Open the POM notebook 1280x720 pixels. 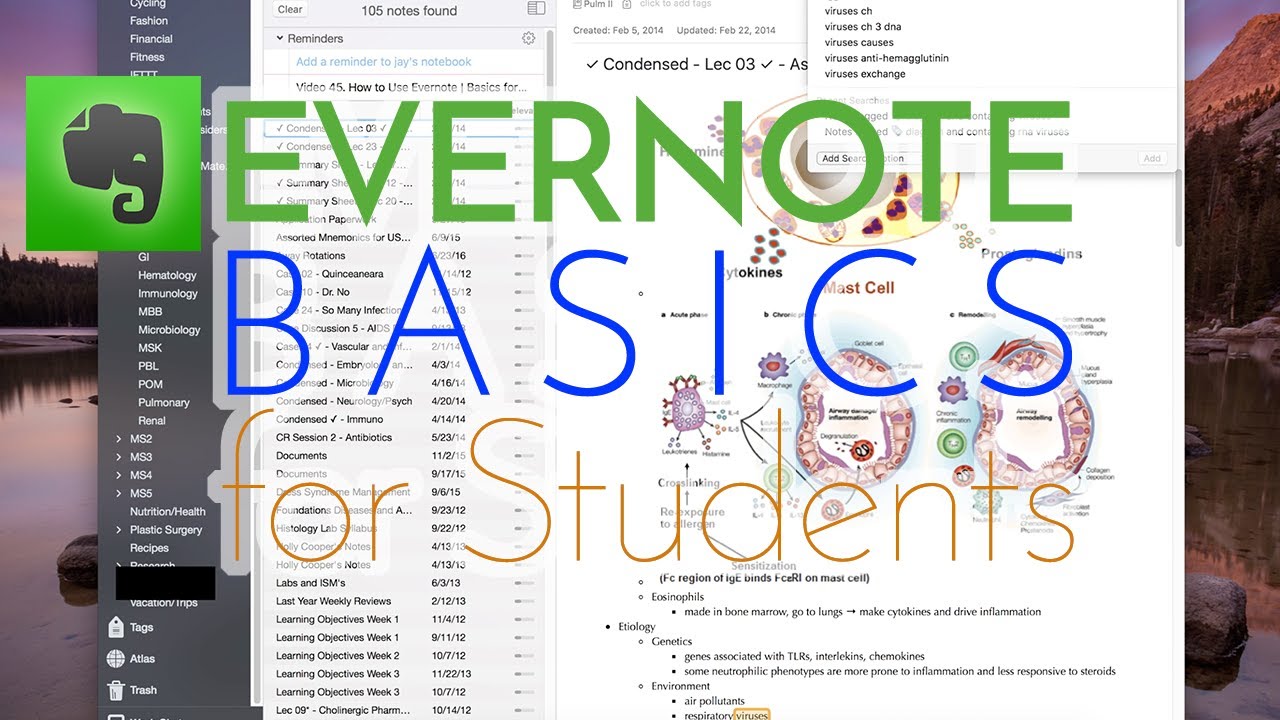click(x=150, y=384)
